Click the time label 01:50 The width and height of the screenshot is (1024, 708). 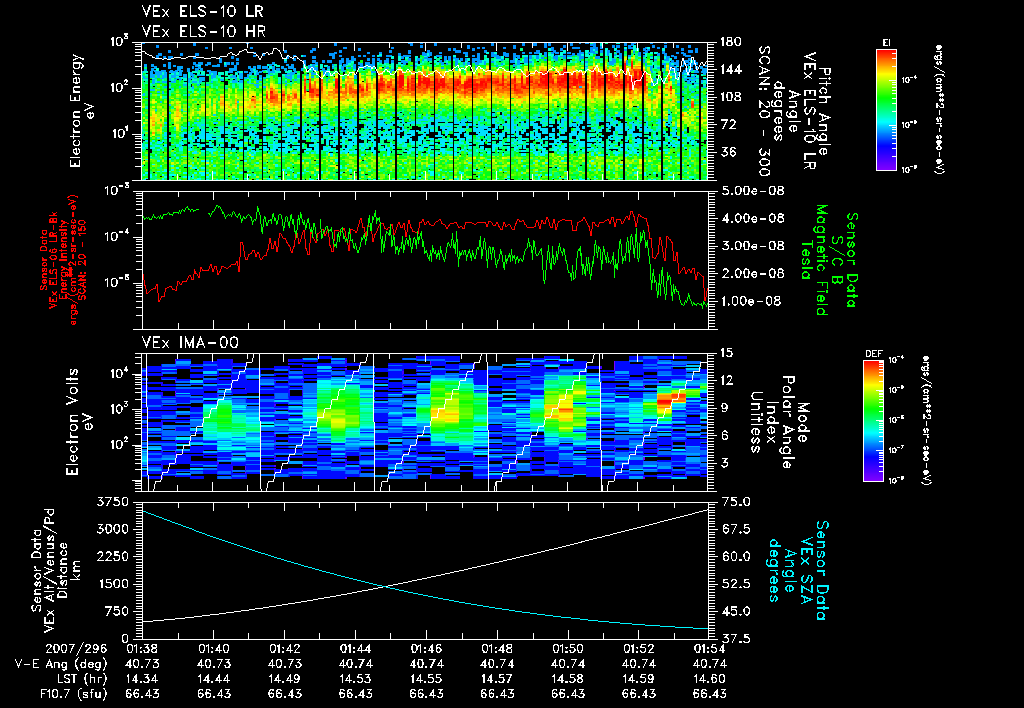click(568, 649)
